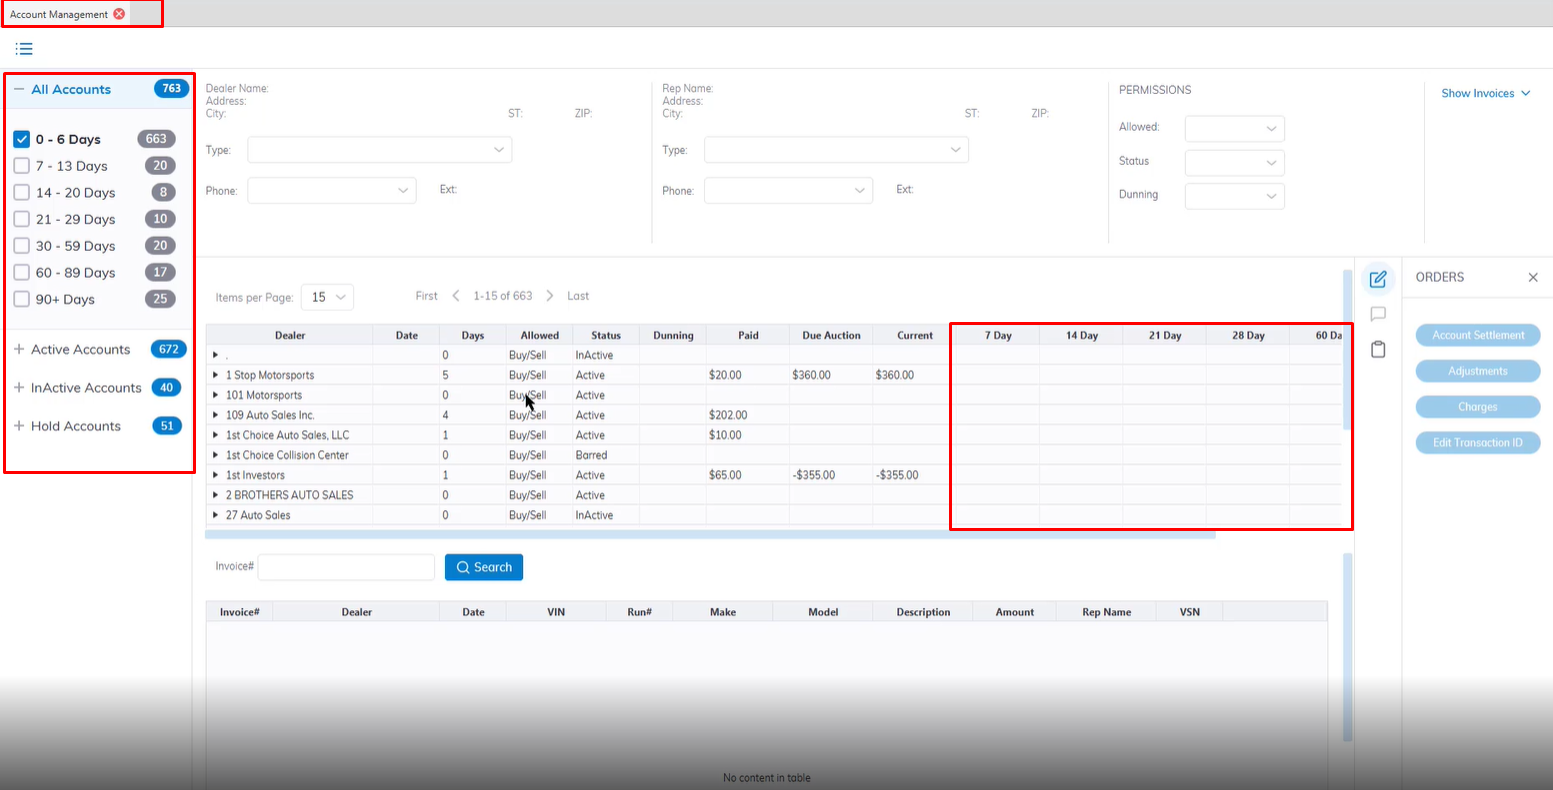
Task: Sort table by Dealer column header
Action: point(290,335)
